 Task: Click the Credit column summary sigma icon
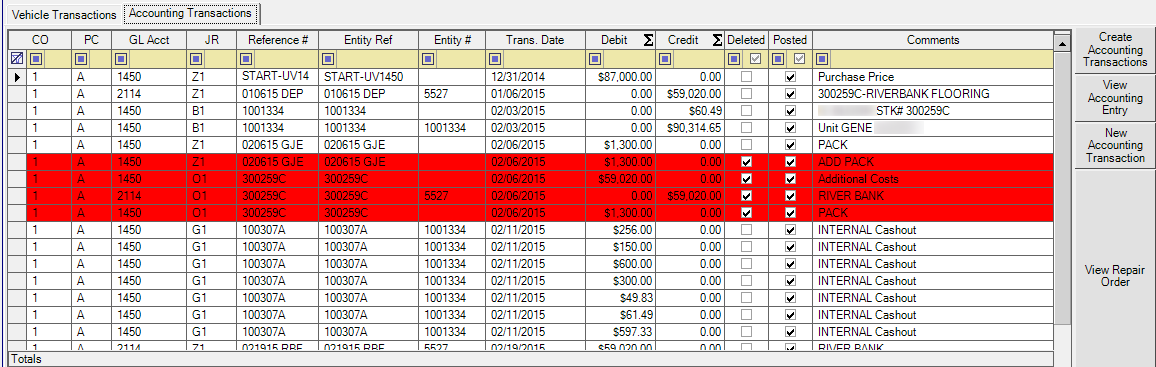(717, 41)
